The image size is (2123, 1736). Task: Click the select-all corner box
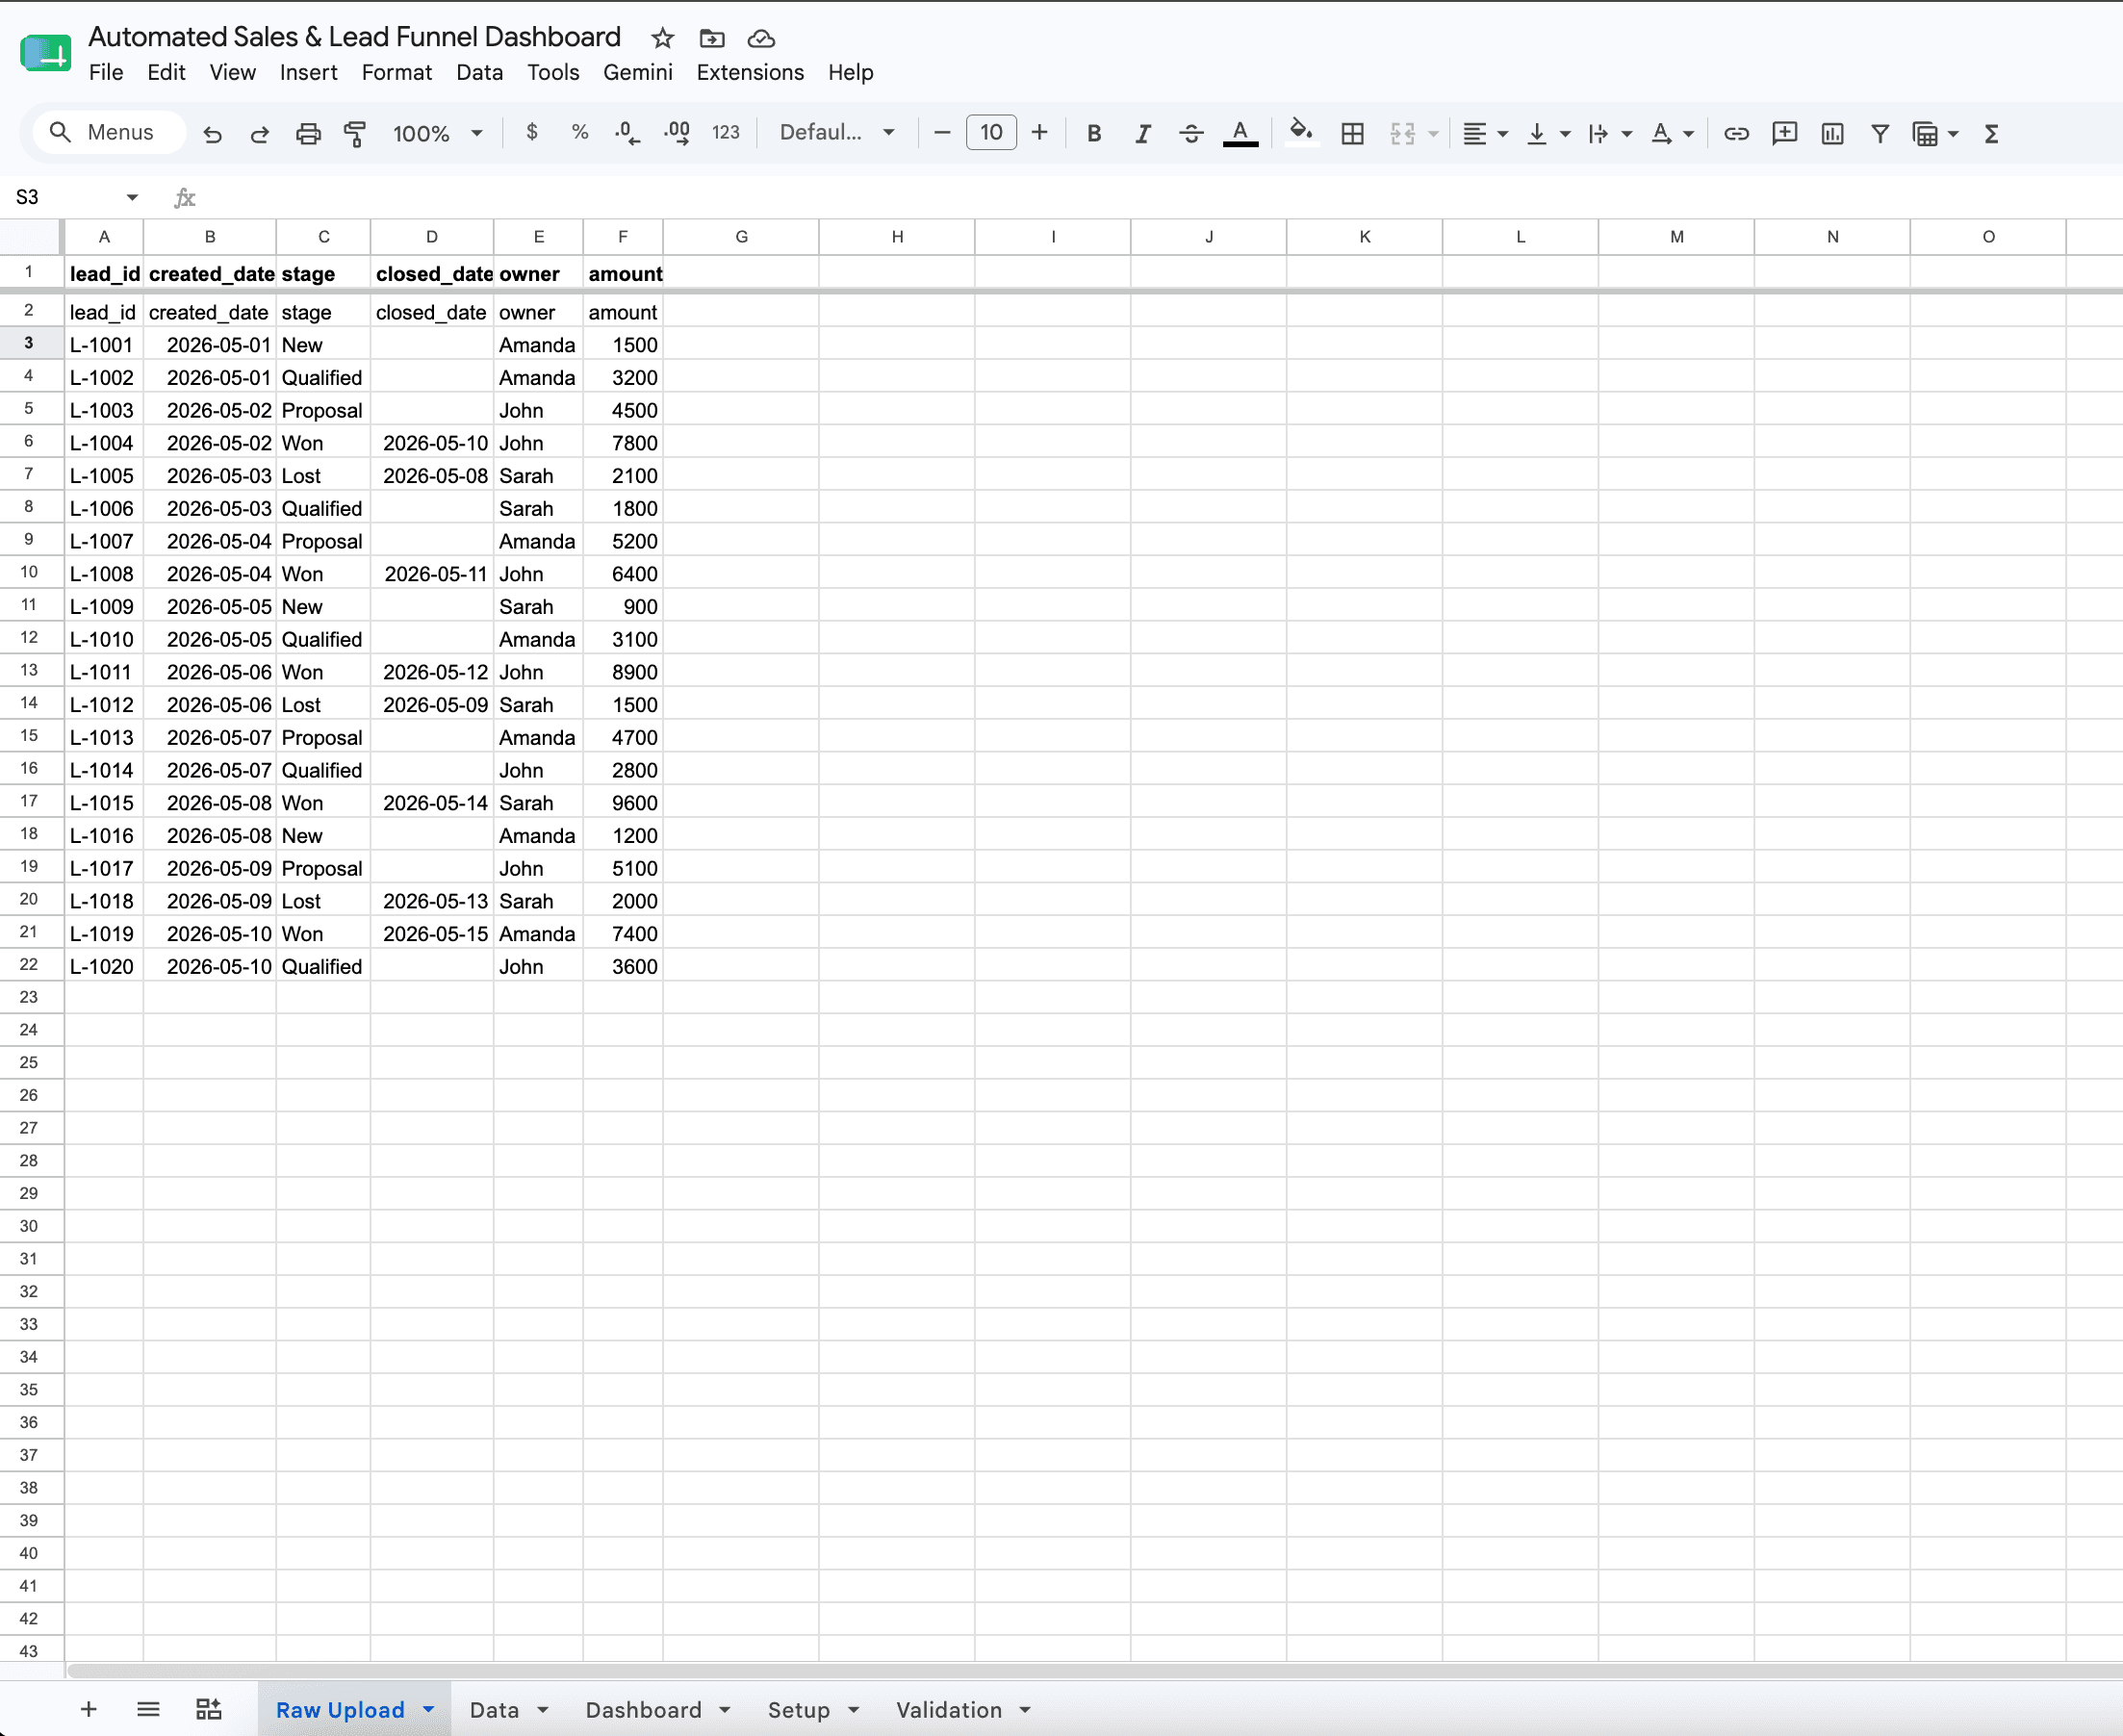click(32, 237)
